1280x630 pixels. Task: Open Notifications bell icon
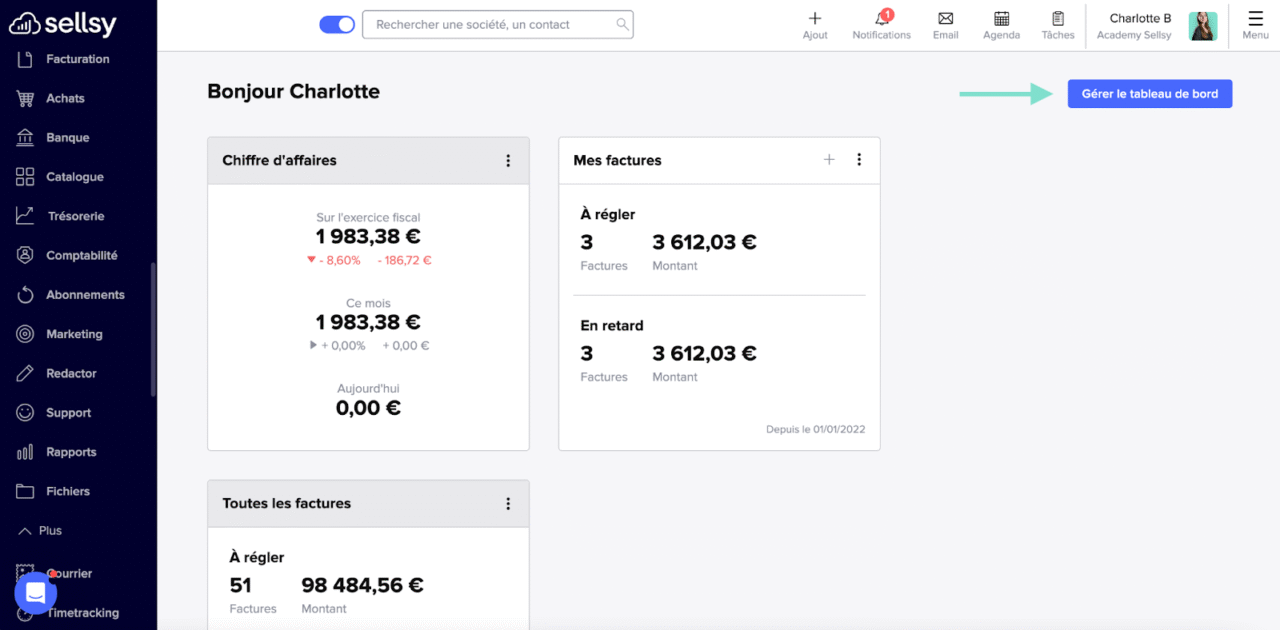[x=882, y=18]
